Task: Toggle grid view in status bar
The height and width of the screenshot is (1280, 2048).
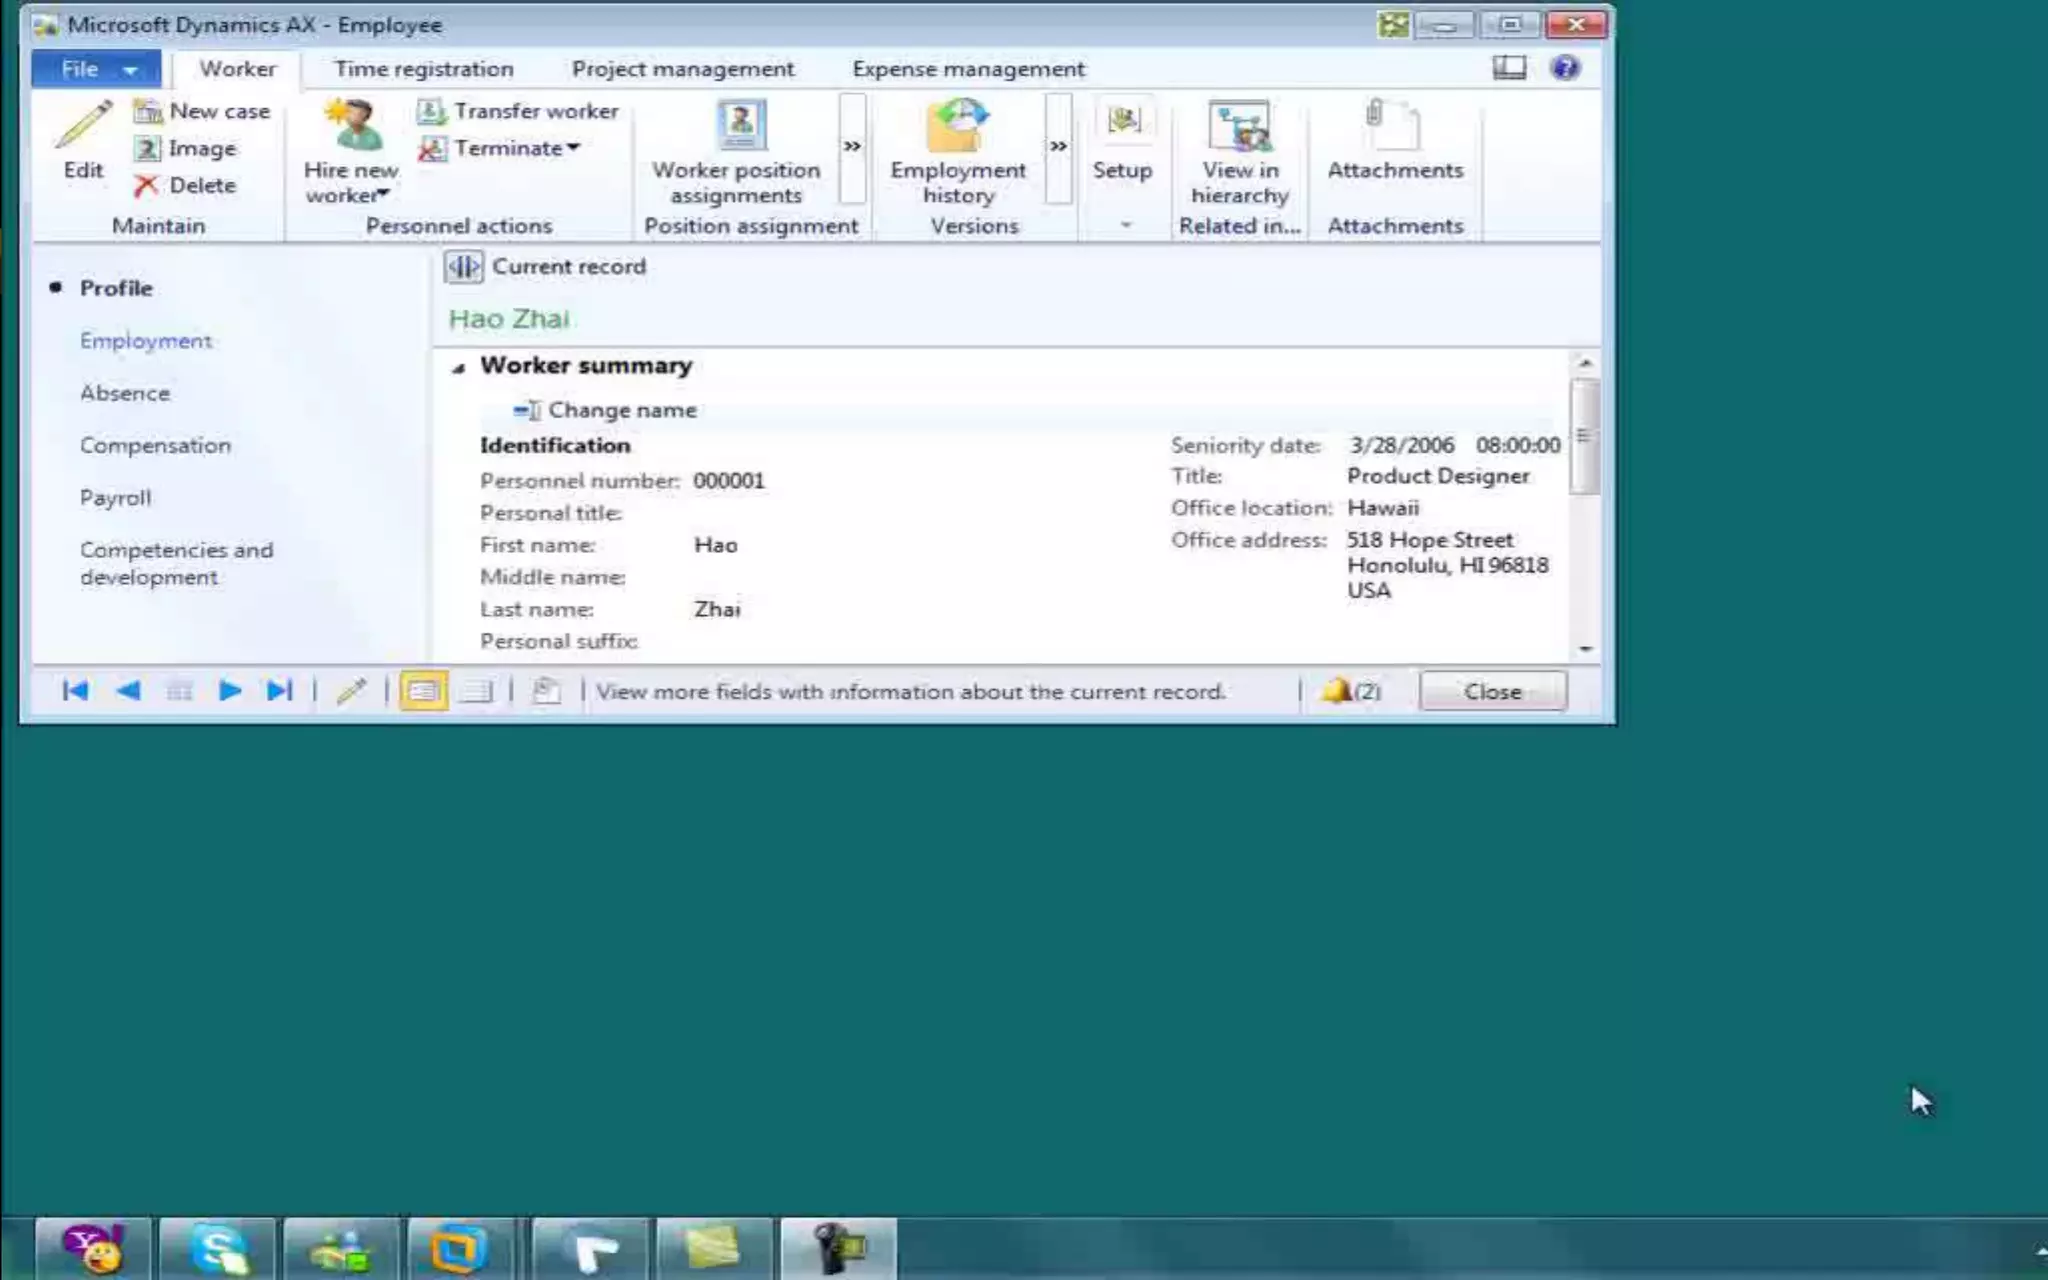Action: [x=476, y=691]
